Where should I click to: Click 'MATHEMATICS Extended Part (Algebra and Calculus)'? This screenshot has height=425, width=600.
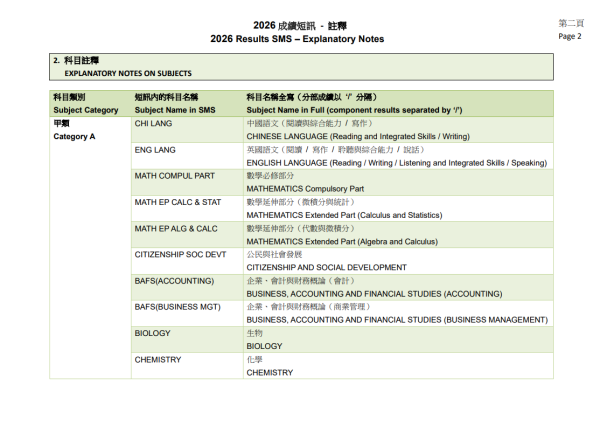pyautogui.click(x=342, y=242)
